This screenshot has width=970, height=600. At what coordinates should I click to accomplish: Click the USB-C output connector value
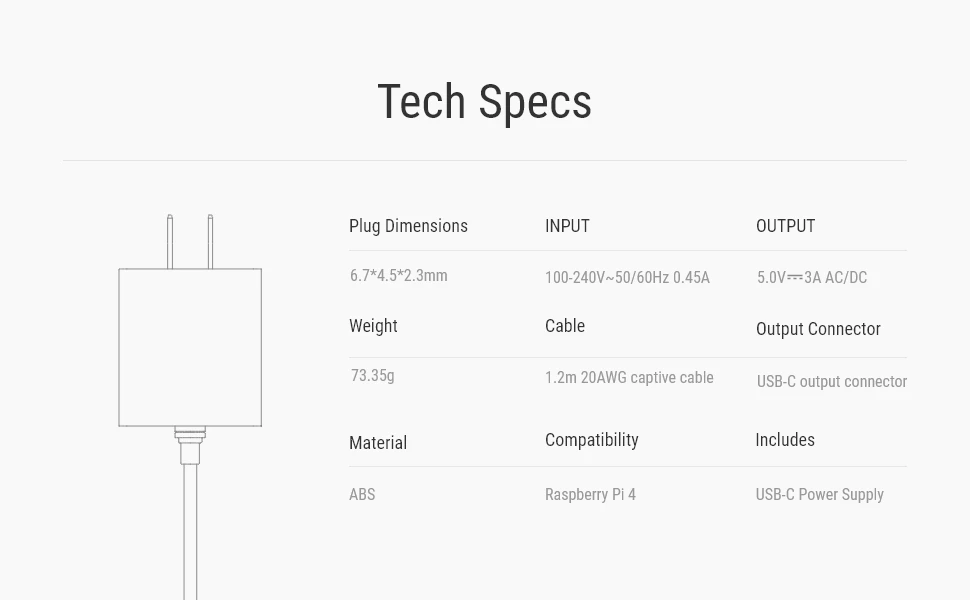tap(831, 382)
